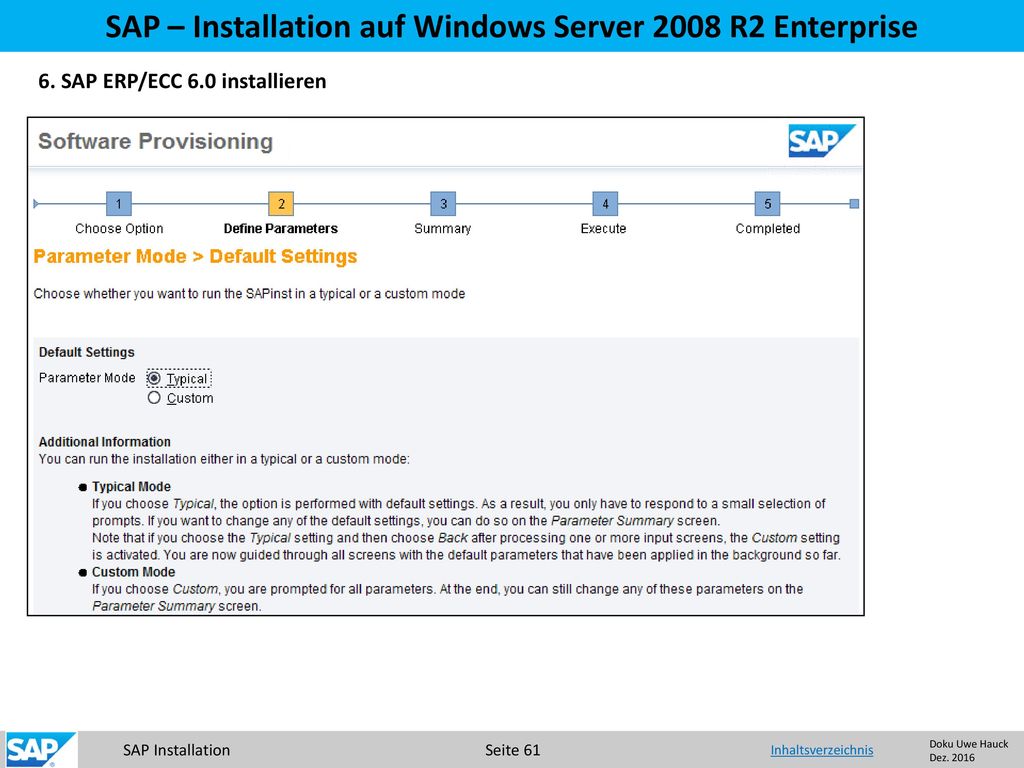Click the 'Parameter Mode' field label

click(x=87, y=377)
